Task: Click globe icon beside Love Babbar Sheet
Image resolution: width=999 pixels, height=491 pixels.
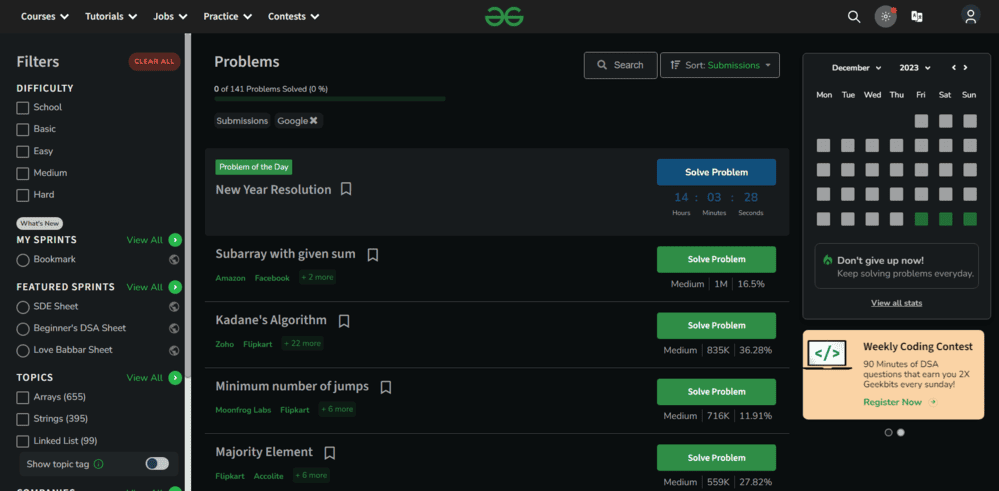Action: pyautogui.click(x=174, y=350)
